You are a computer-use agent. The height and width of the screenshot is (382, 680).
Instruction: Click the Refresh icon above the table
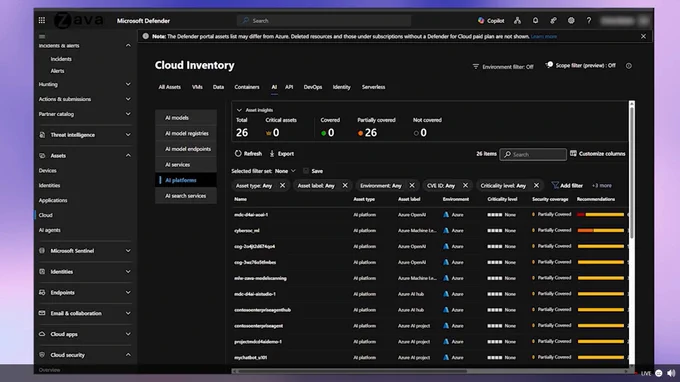click(238, 153)
